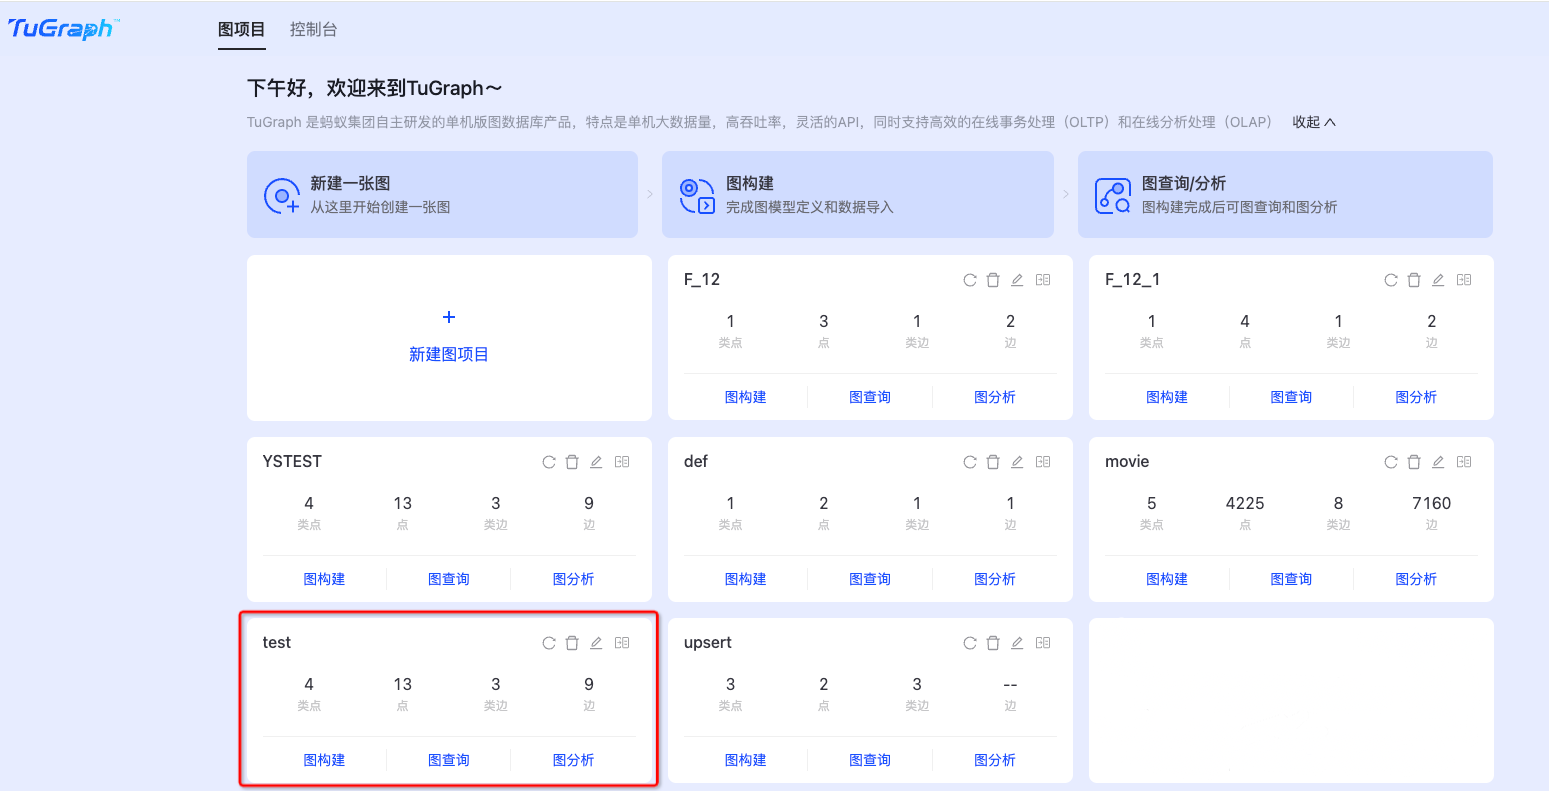The width and height of the screenshot is (1549, 791).
Task: Edit the def graph with pencil icon
Action: click(1017, 462)
